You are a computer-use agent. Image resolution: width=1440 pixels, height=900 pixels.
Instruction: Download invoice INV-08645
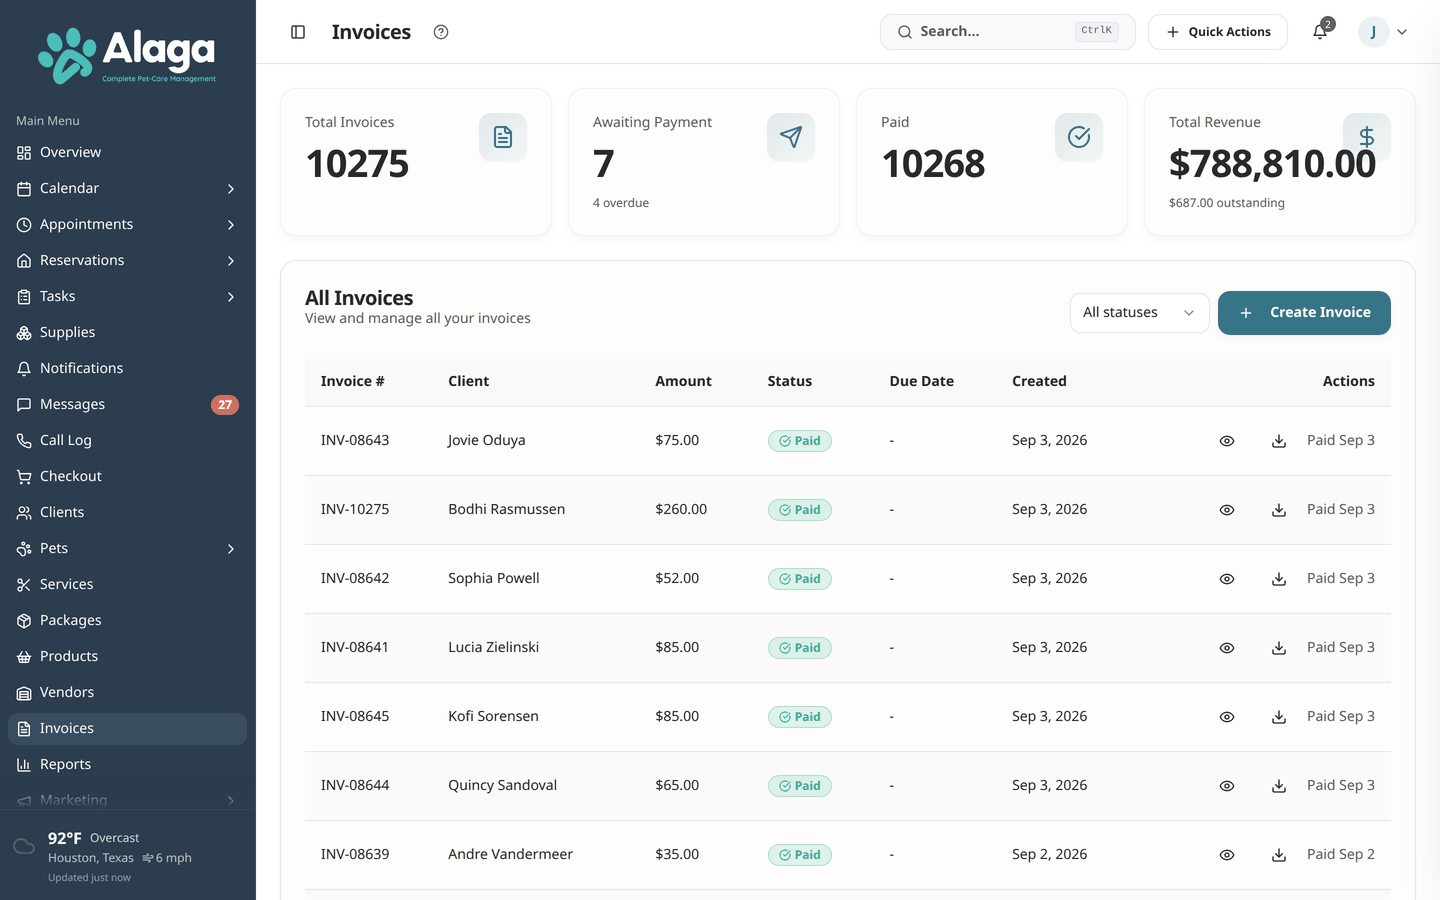pyautogui.click(x=1279, y=717)
